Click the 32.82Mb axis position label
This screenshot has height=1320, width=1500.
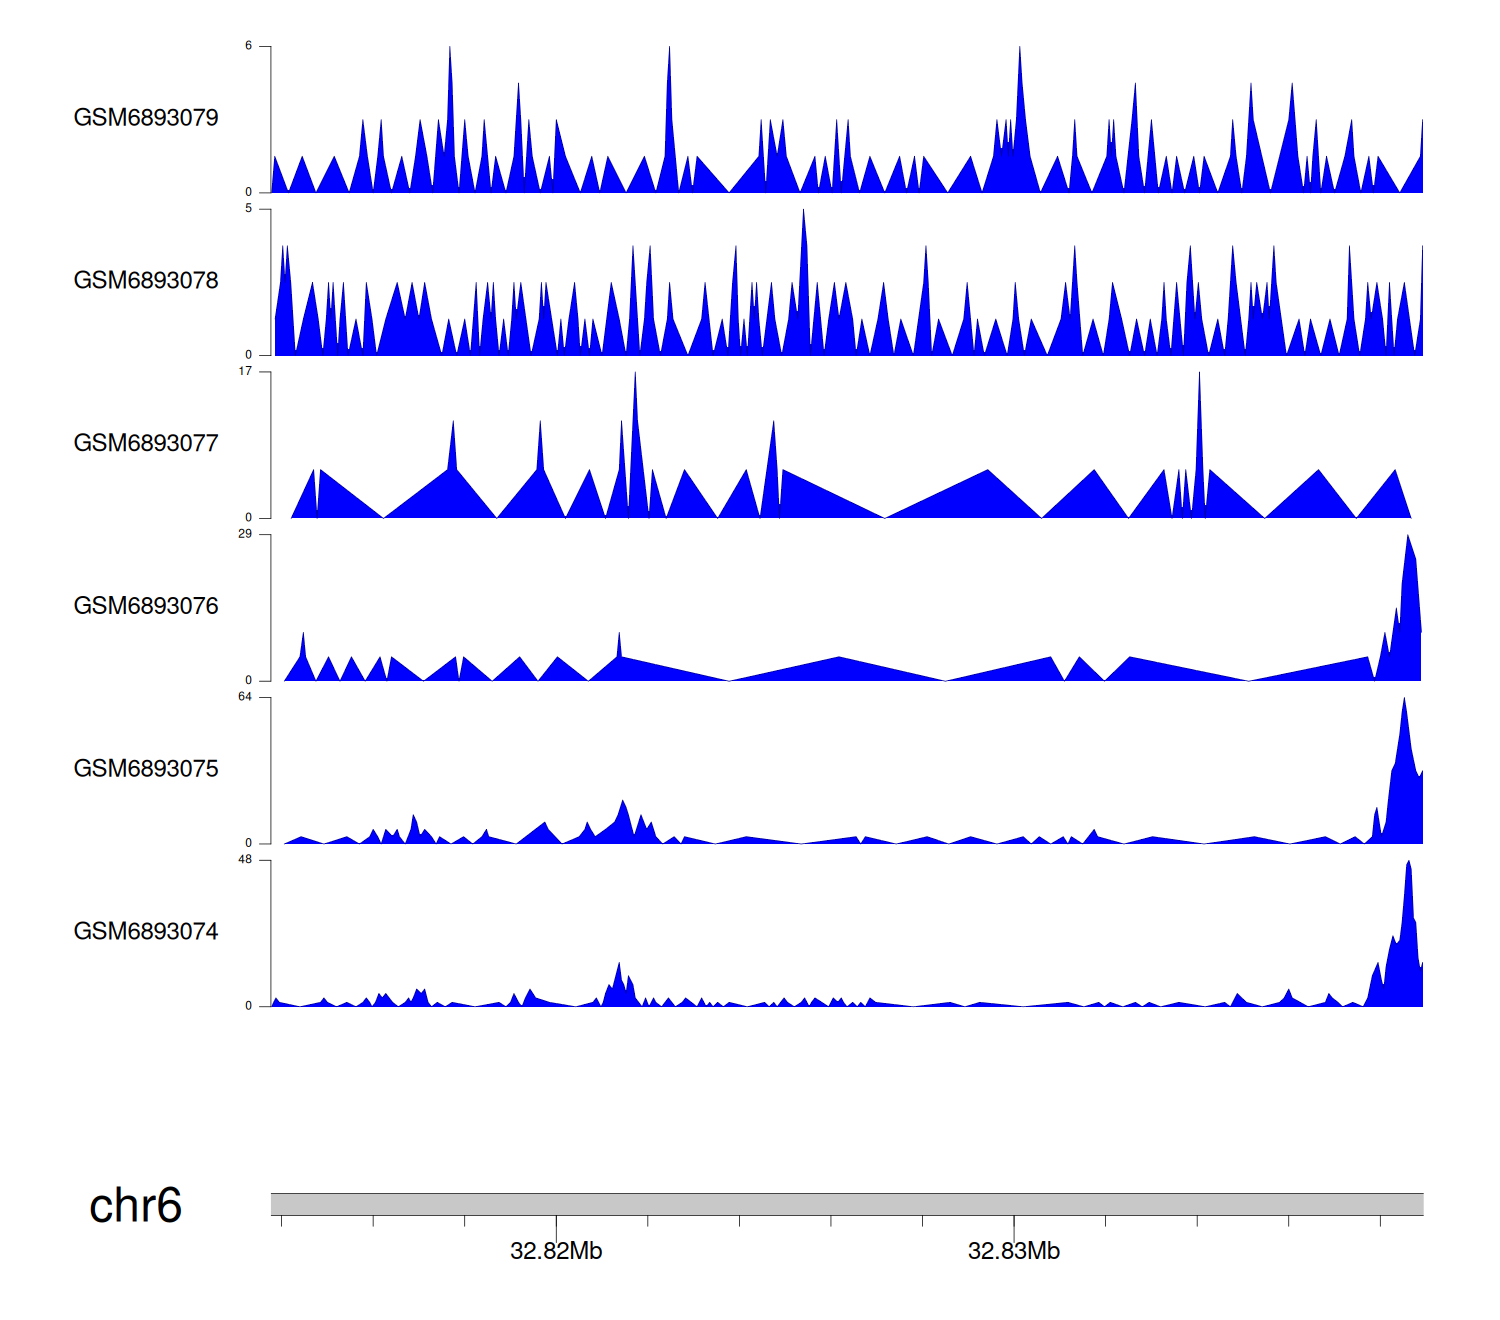[x=556, y=1252]
